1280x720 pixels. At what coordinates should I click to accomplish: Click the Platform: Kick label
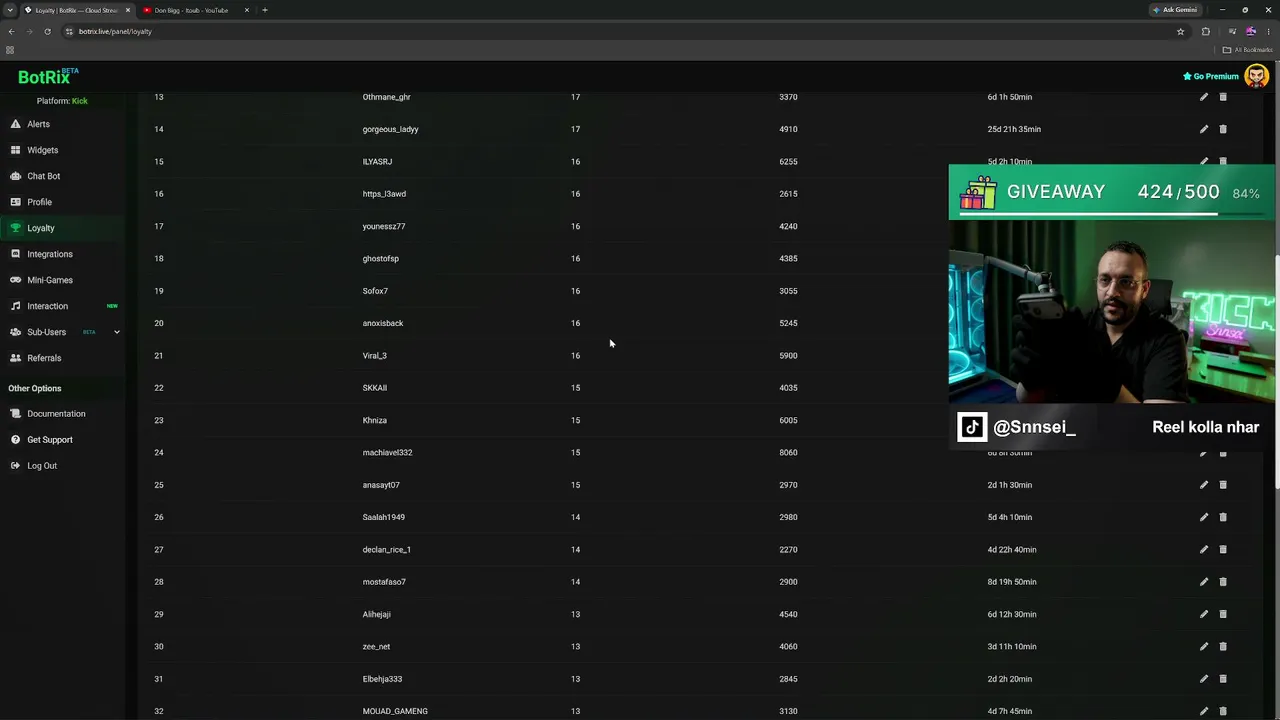[62, 101]
